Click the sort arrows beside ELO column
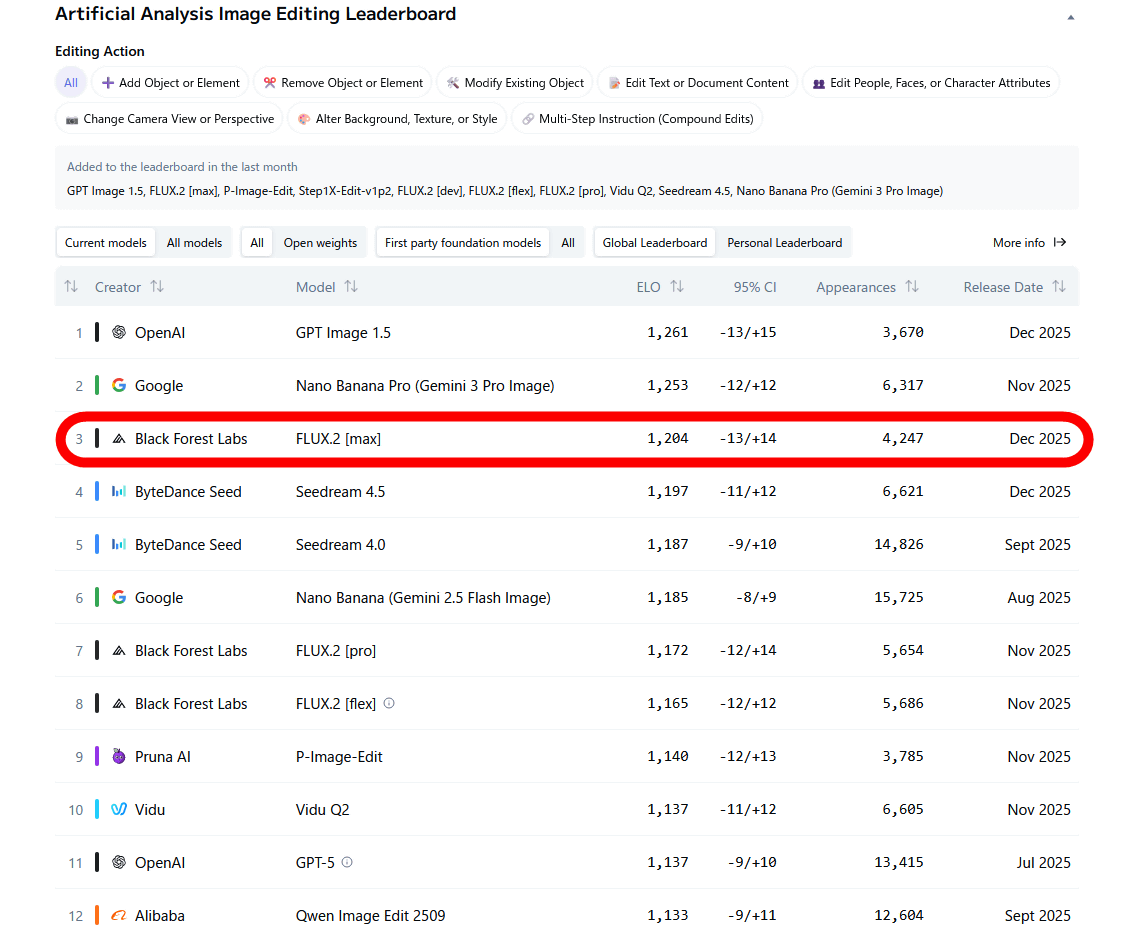The height and width of the screenshot is (939, 1146). pos(677,287)
